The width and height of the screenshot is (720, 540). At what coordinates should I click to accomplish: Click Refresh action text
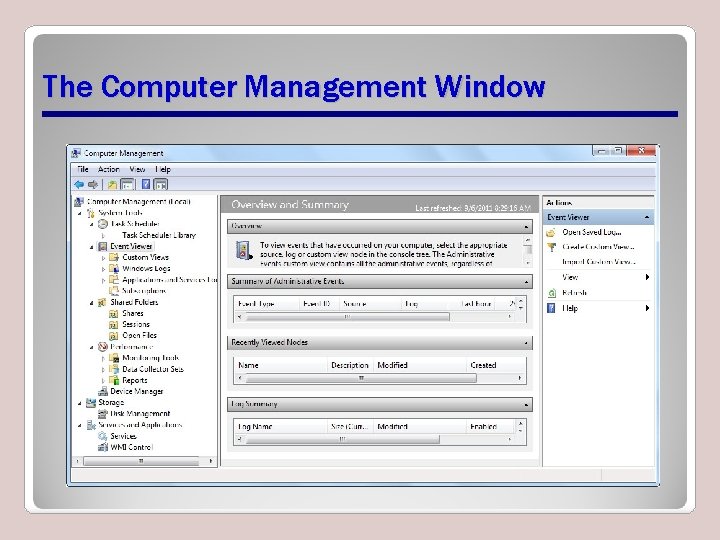click(x=574, y=293)
